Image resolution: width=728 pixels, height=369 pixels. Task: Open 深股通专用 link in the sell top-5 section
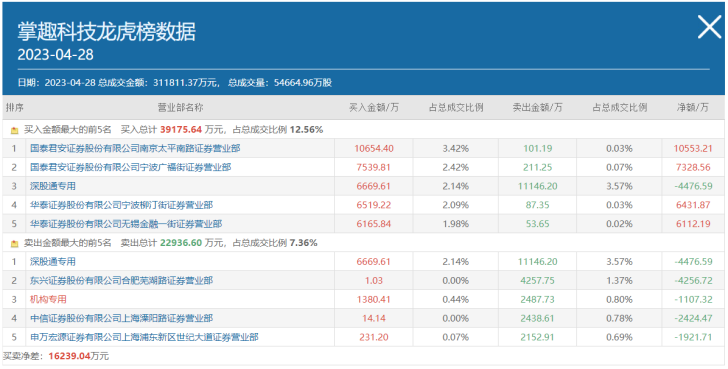pyautogui.click(x=52, y=262)
